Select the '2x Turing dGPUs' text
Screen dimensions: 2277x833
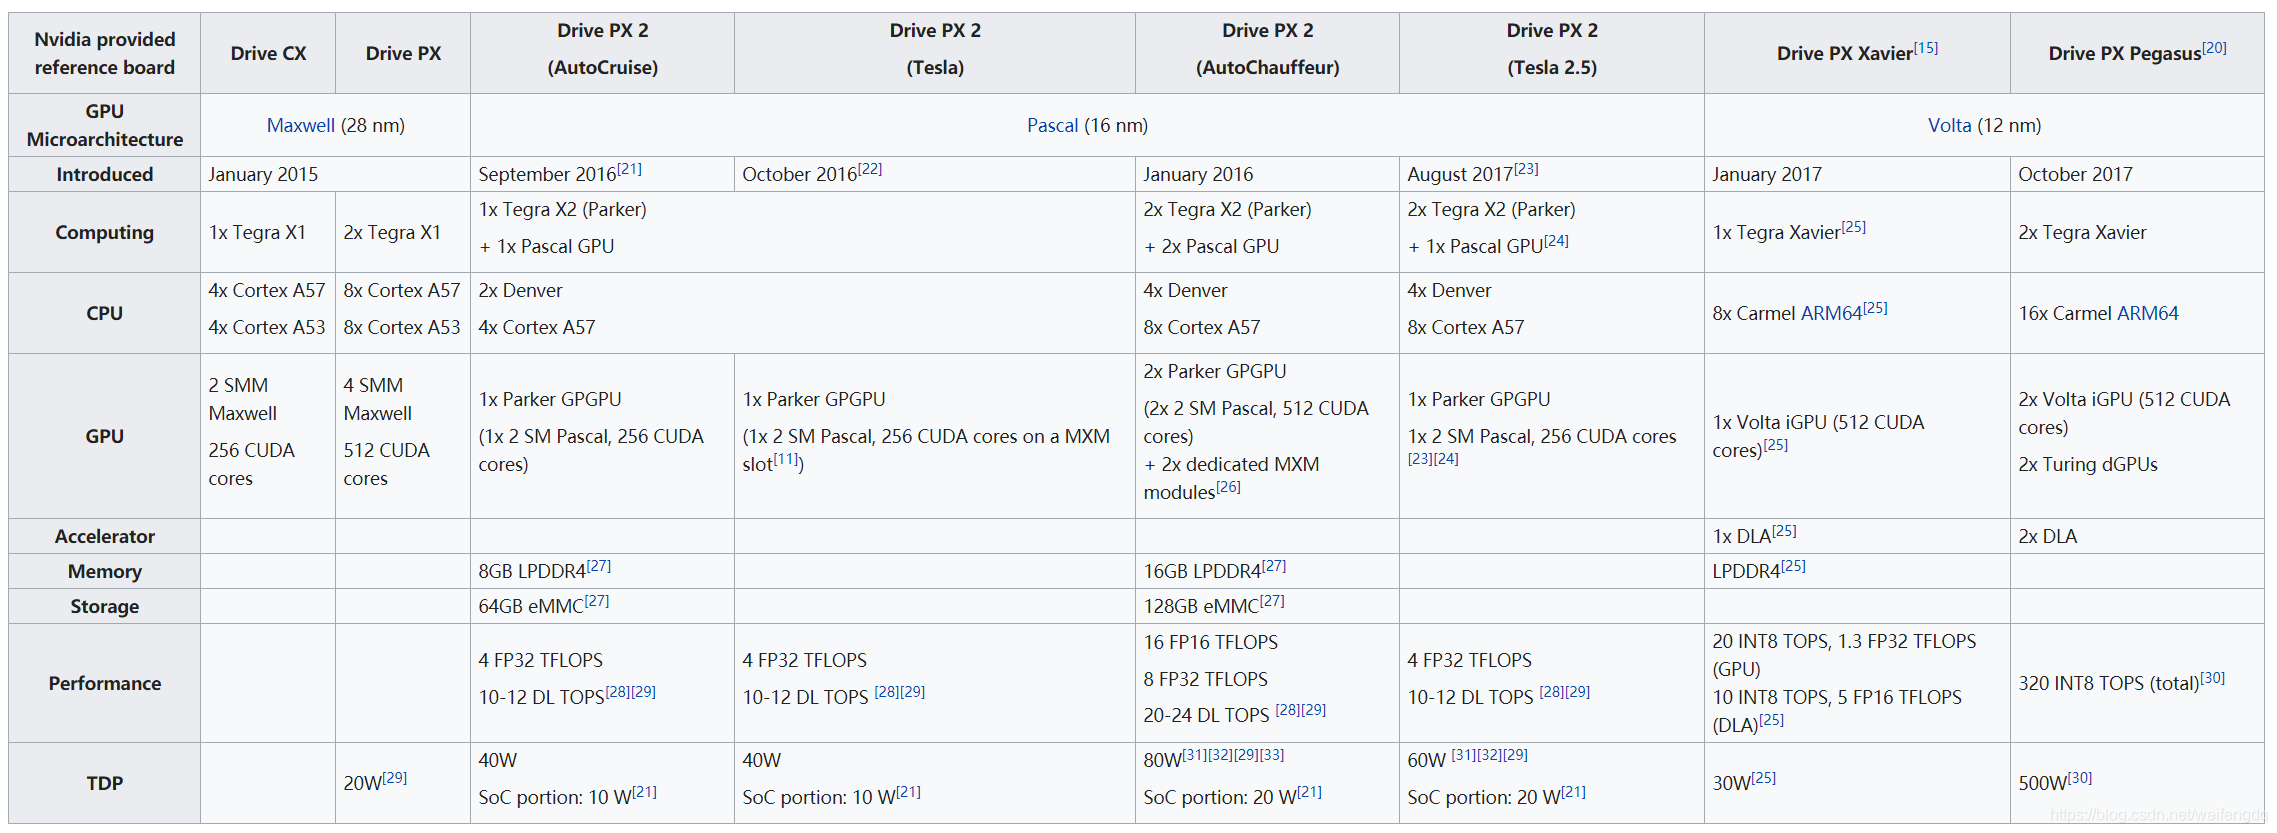(2088, 464)
